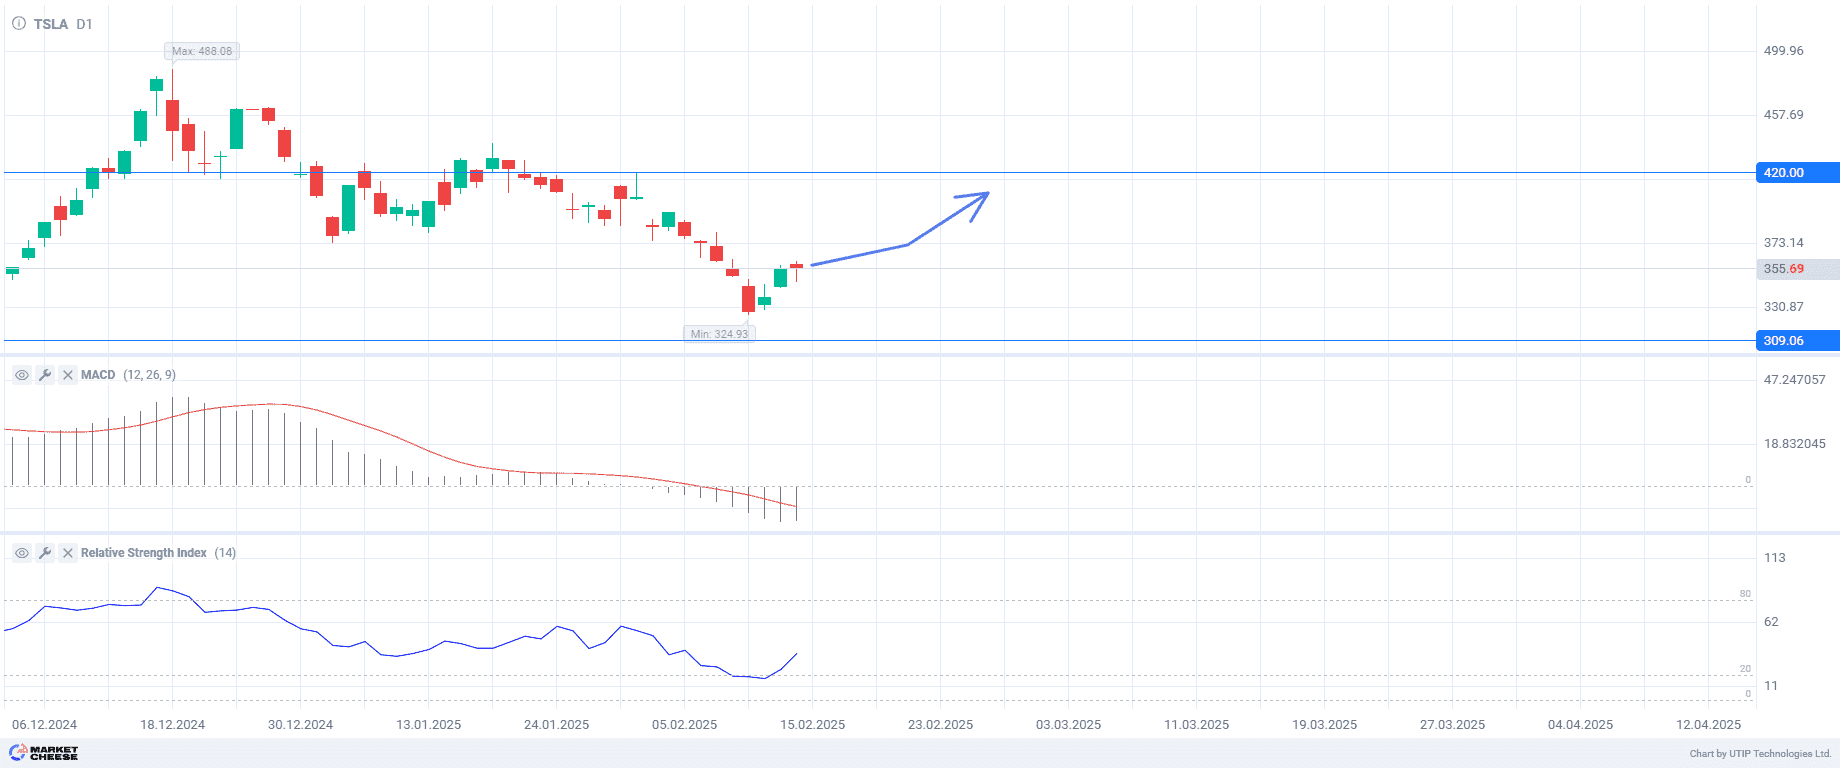Click MACD scale value 47.247057
1840x768 pixels.
click(x=1795, y=380)
